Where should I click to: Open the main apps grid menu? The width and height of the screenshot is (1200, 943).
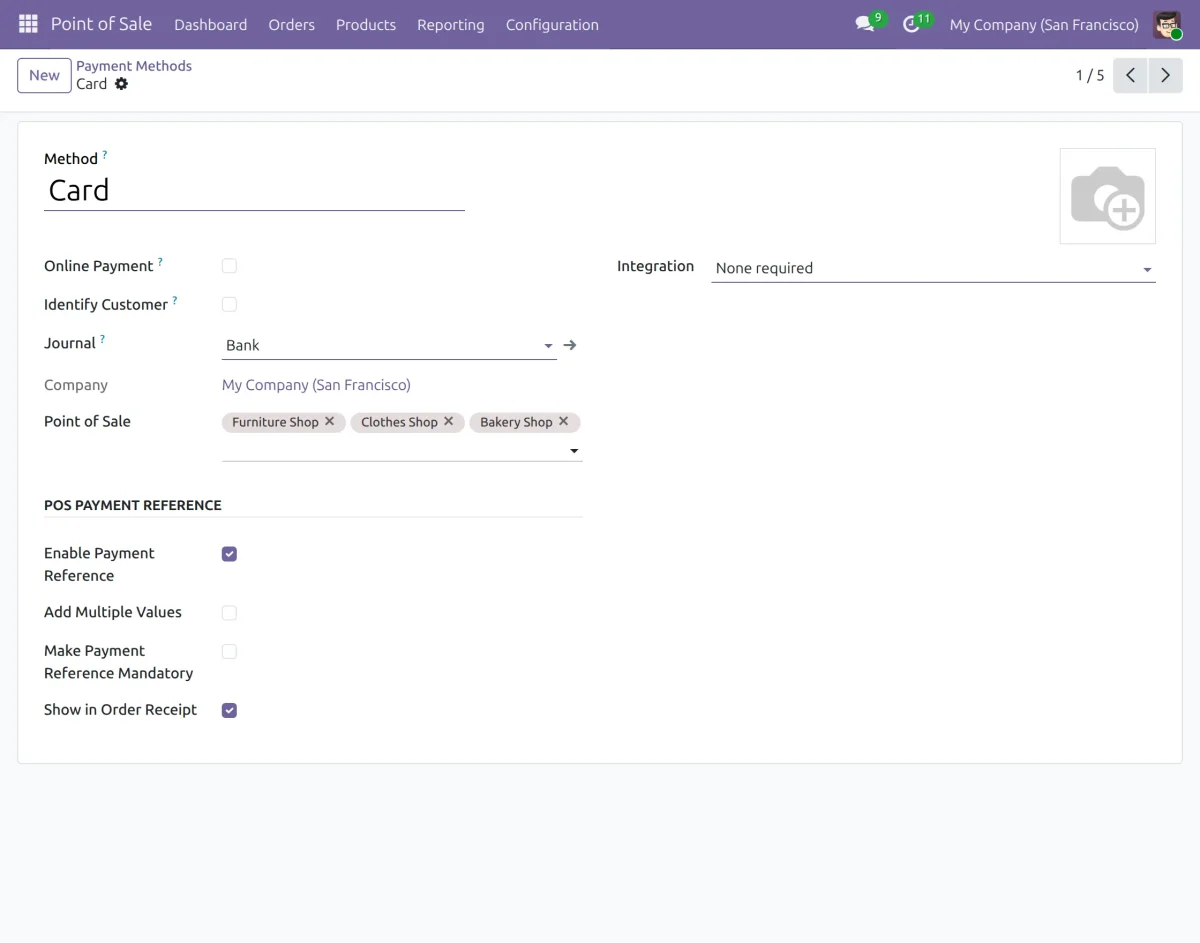click(x=28, y=24)
